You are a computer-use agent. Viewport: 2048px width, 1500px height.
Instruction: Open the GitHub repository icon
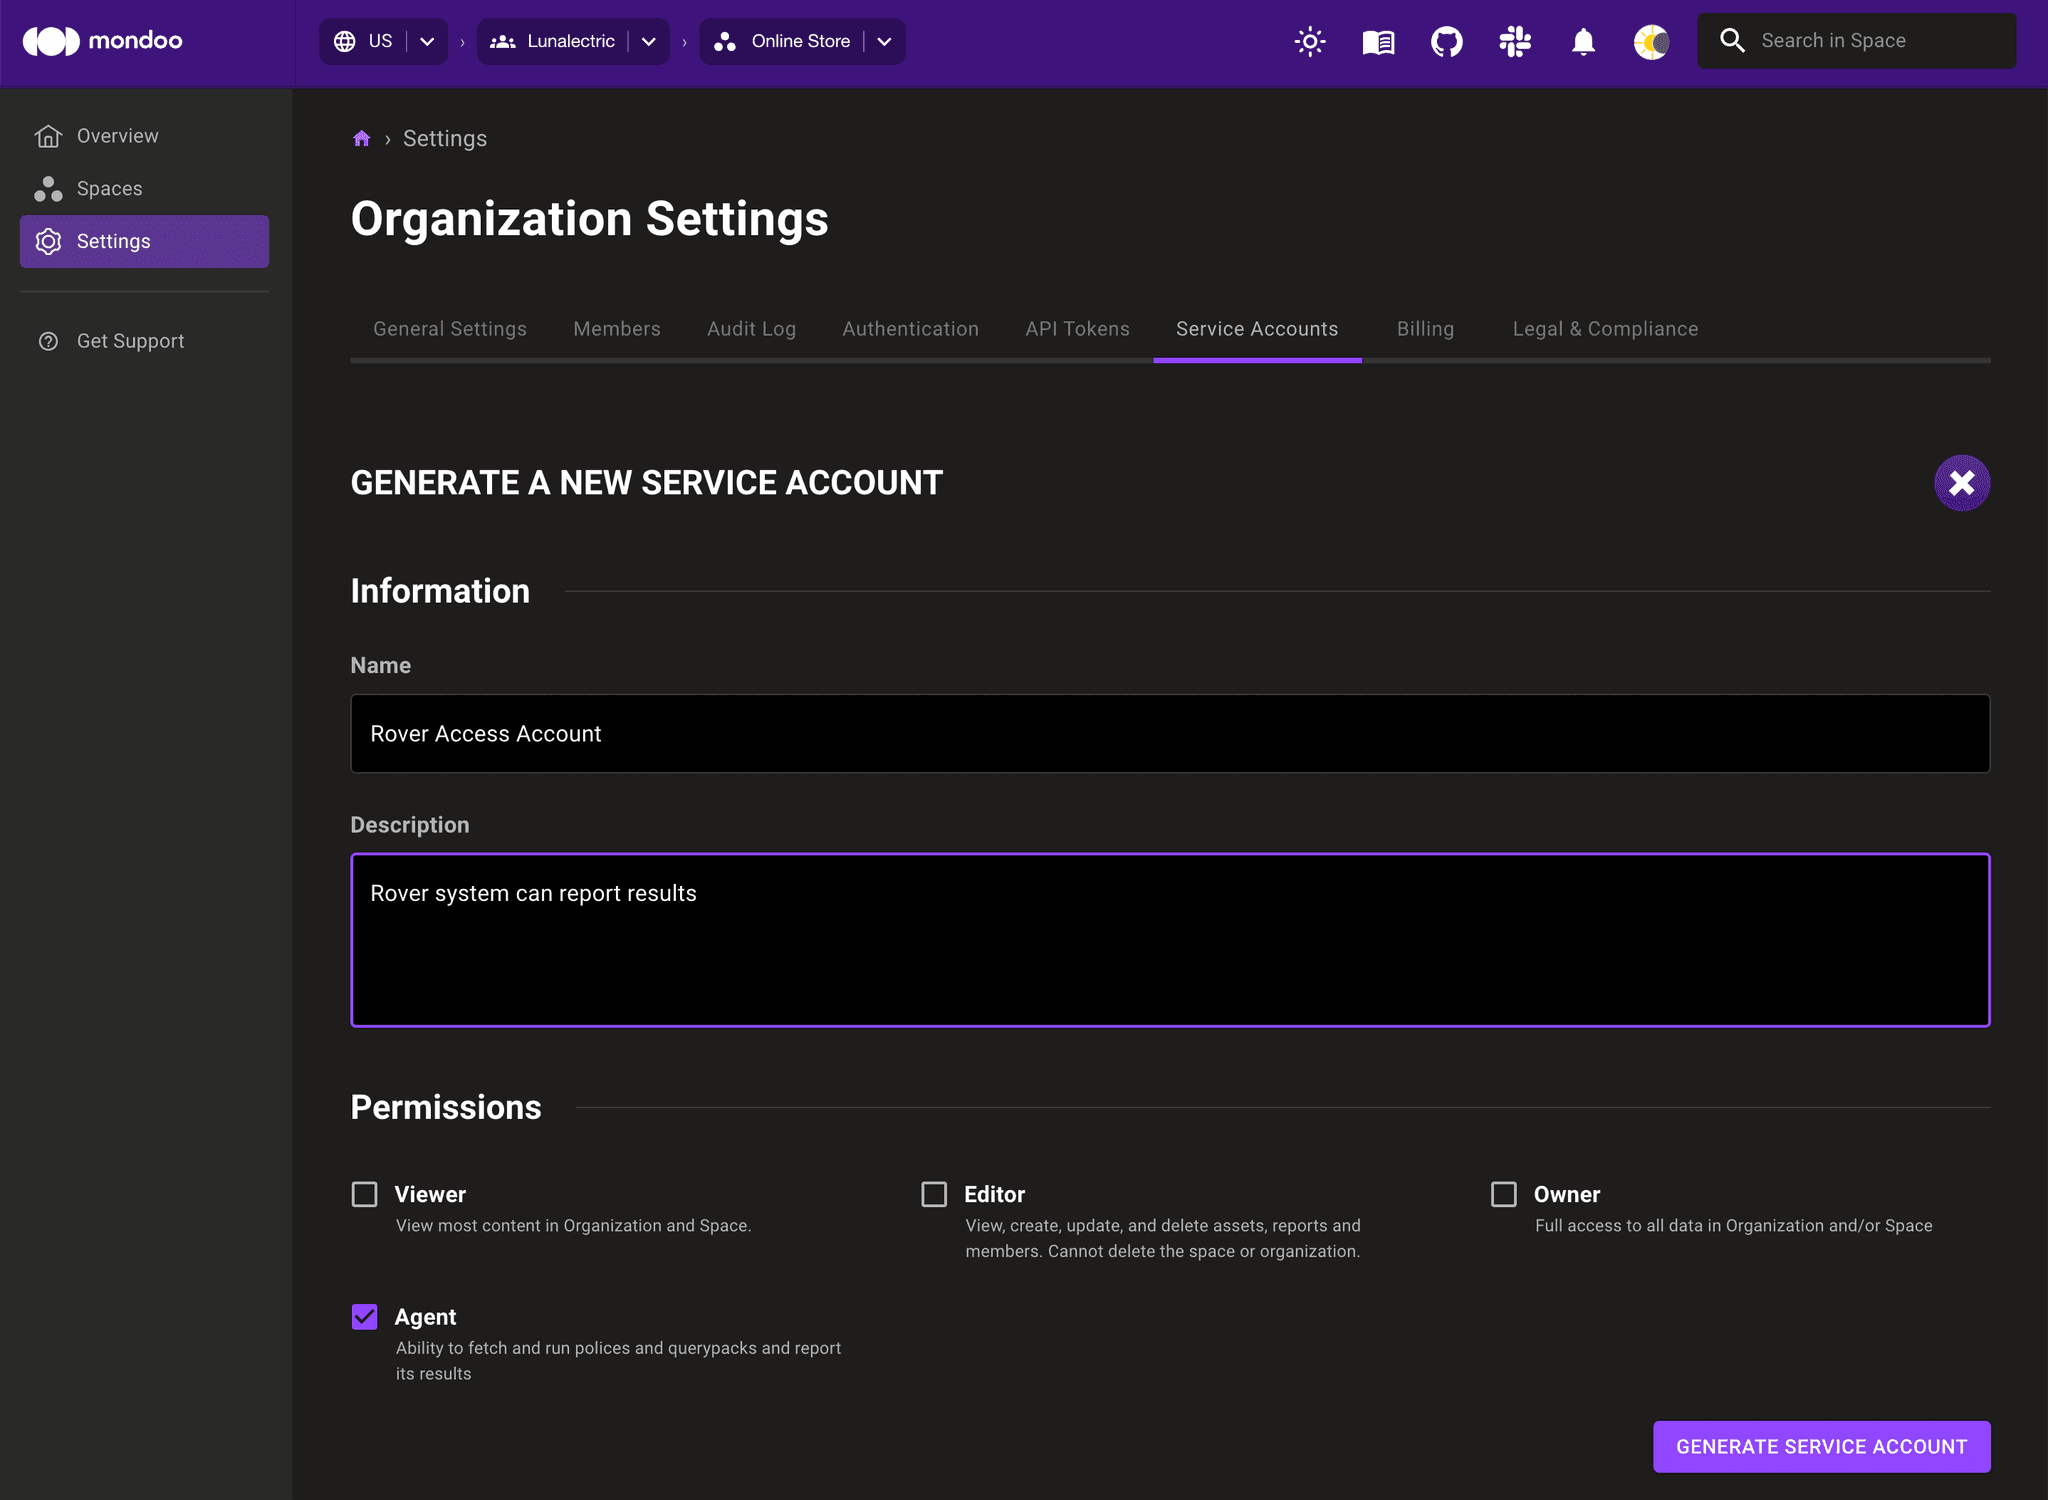[x=1447, y=41]
